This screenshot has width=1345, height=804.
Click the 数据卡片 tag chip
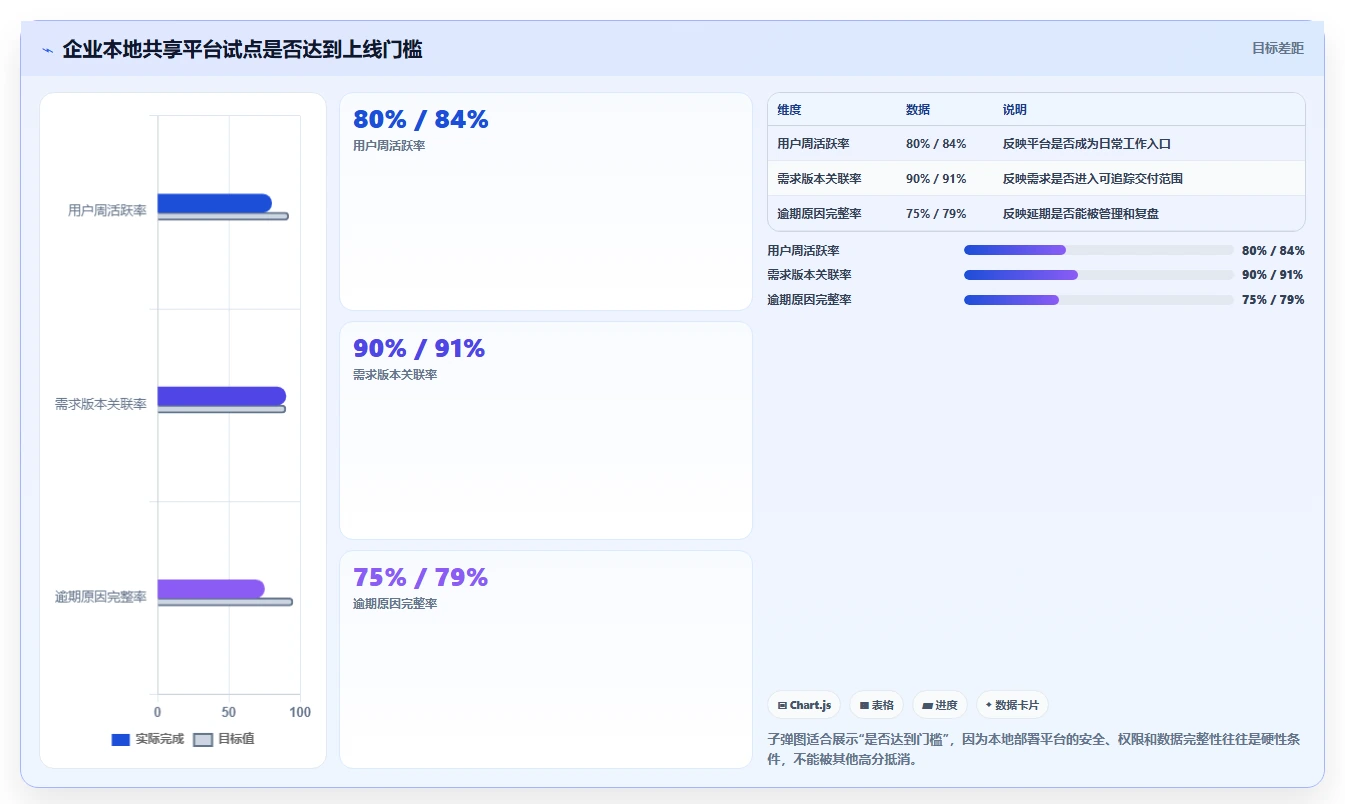tap(1012, 705)
